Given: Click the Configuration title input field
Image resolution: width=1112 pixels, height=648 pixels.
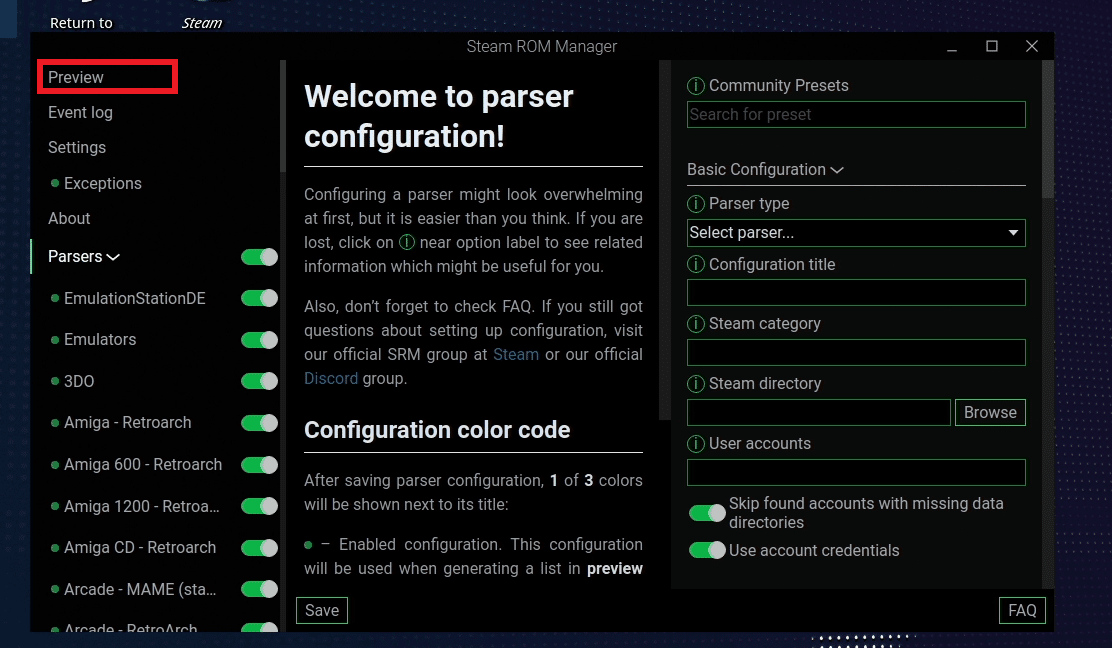Looking at the screenshot, I should click(856, 293).
